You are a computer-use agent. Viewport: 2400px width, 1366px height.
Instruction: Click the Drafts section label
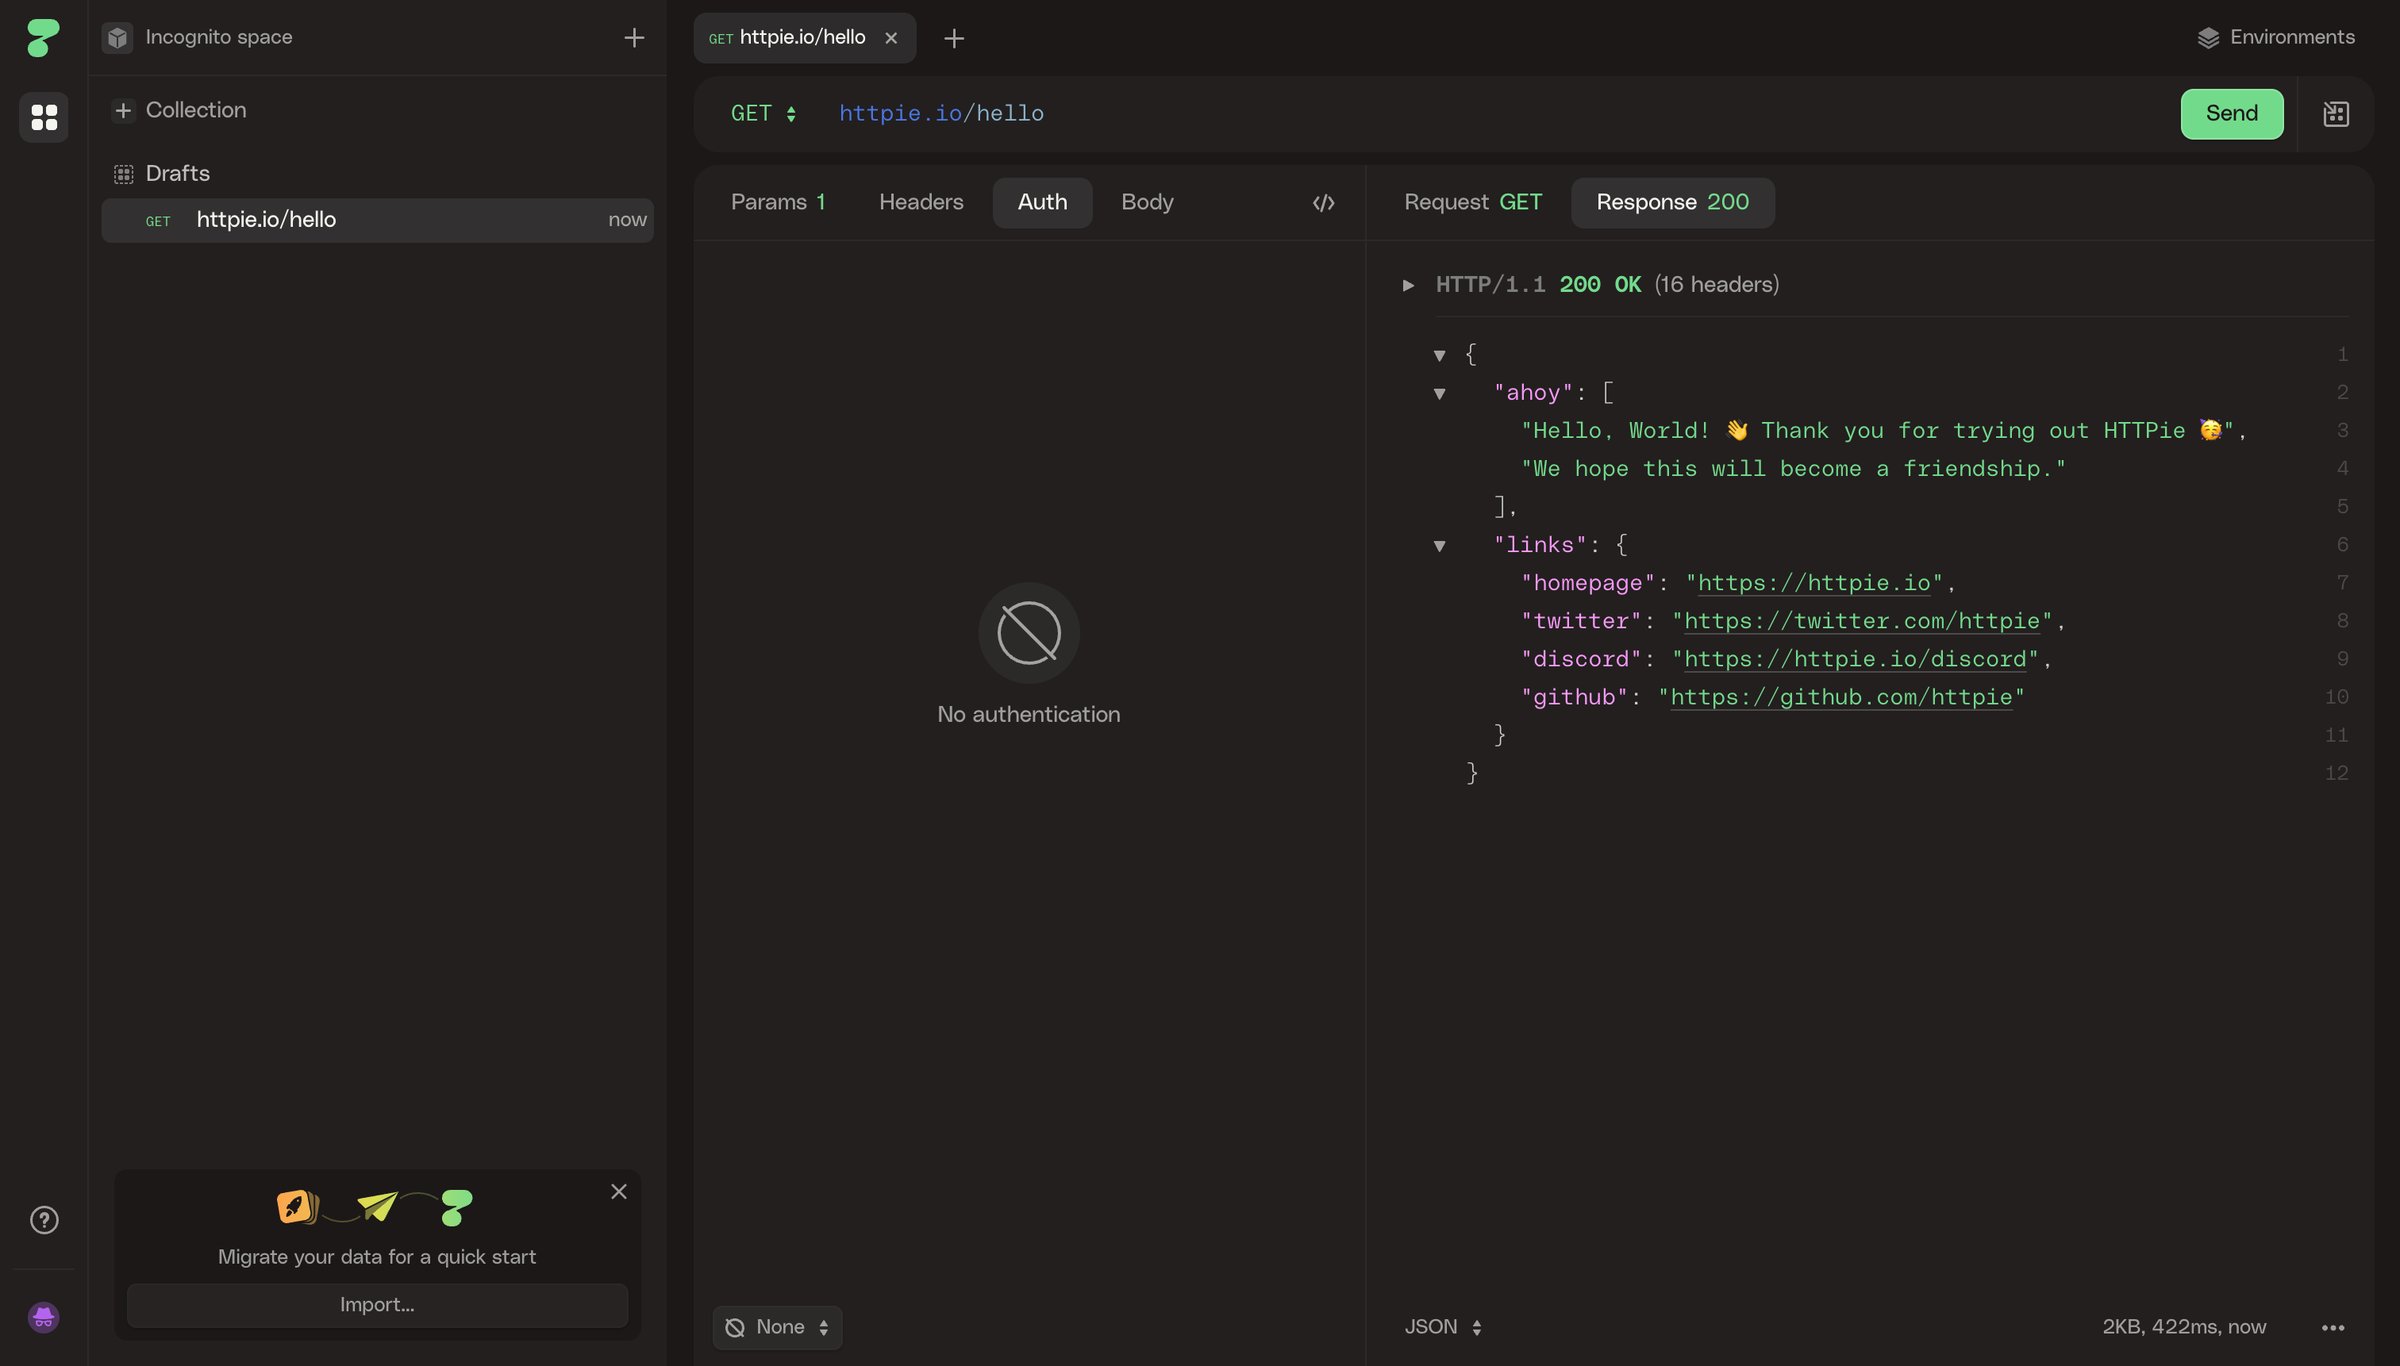click(x=178, y=173)
